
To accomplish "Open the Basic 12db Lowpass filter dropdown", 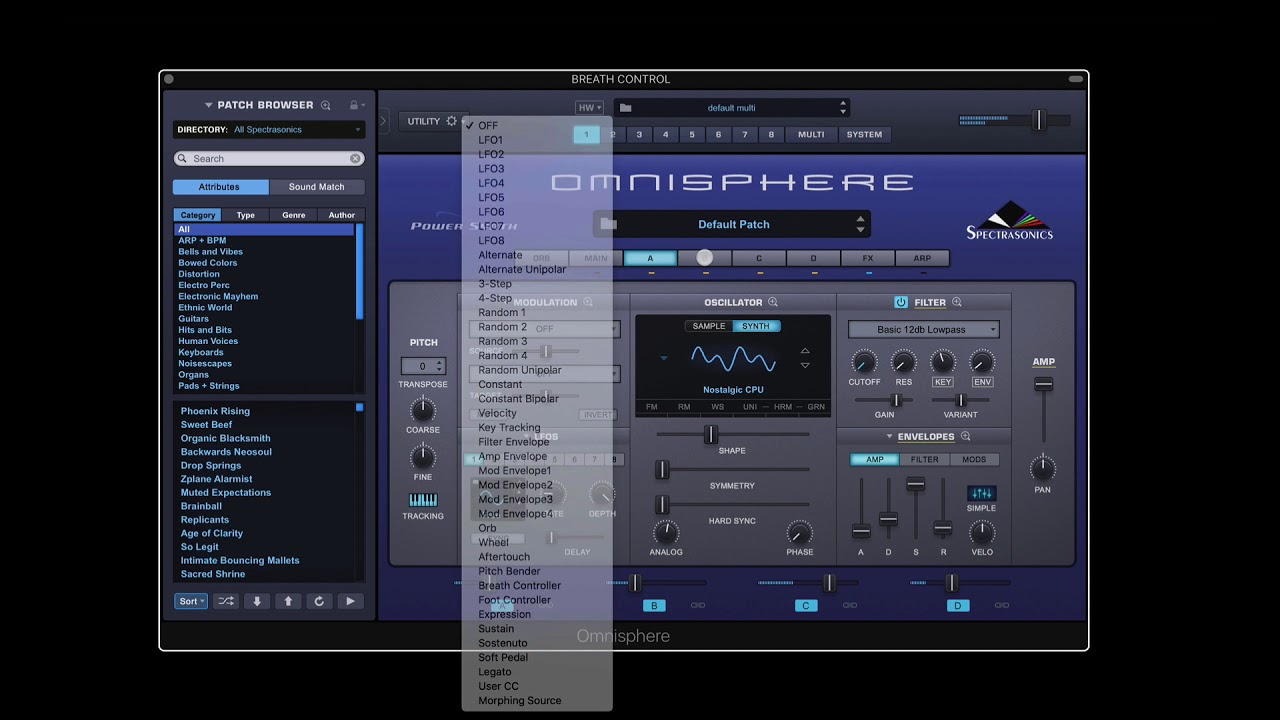I will (923, 329).
